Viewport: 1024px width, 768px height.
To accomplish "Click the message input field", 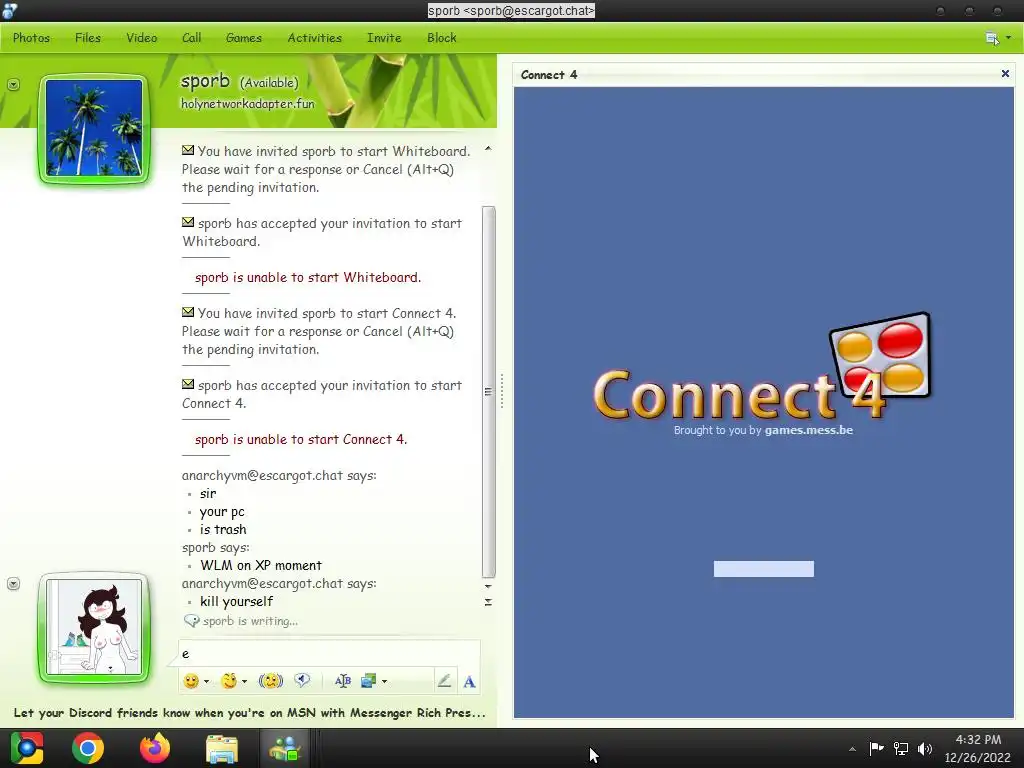I will click(x=329, y=653).
